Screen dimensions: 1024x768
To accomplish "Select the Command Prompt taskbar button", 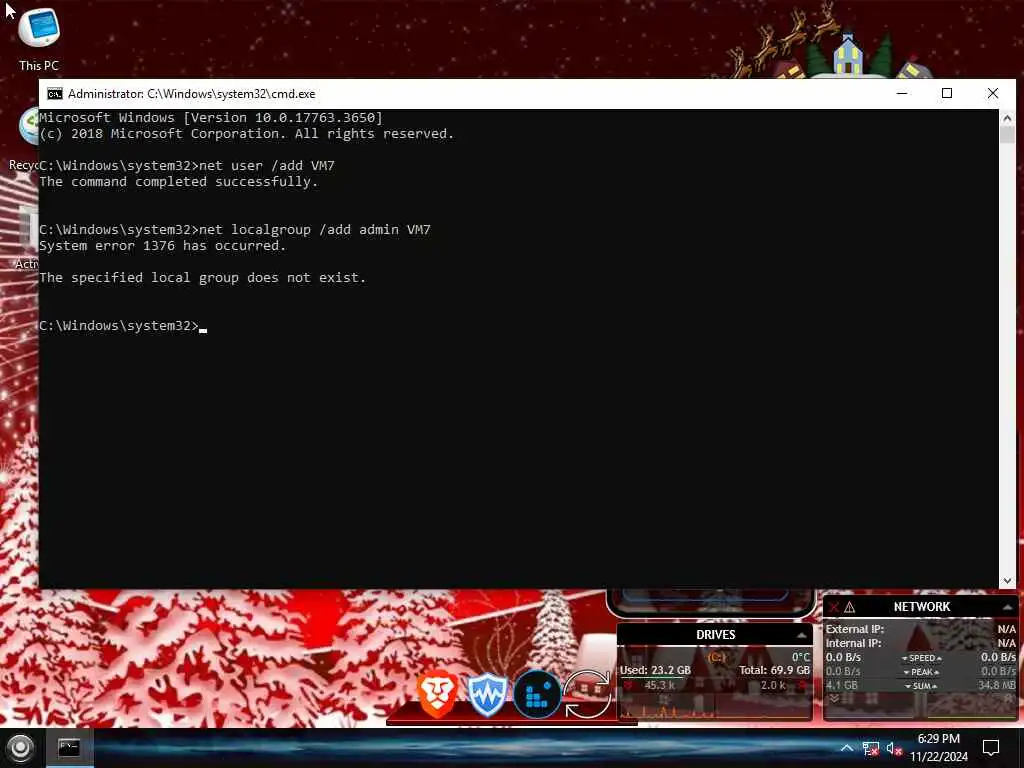I will [x=69, y=748].
